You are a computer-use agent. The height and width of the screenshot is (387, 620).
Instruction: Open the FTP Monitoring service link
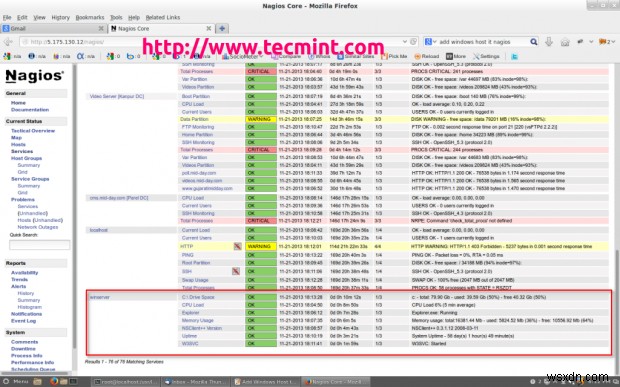tap(198, 127)
